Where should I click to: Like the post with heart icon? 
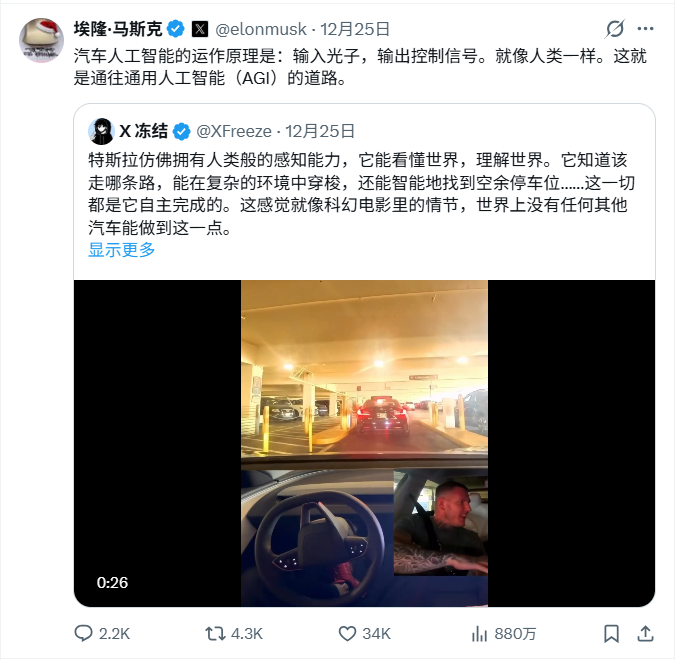pos(347,634)
